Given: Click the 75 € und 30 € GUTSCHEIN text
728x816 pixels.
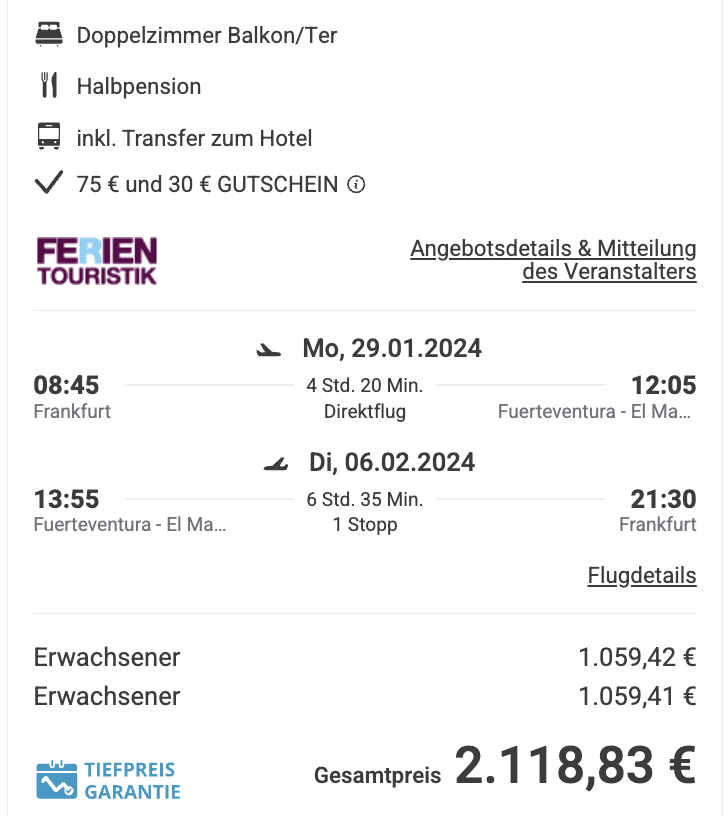Looking at the screenshot, I should click(207, 184).
